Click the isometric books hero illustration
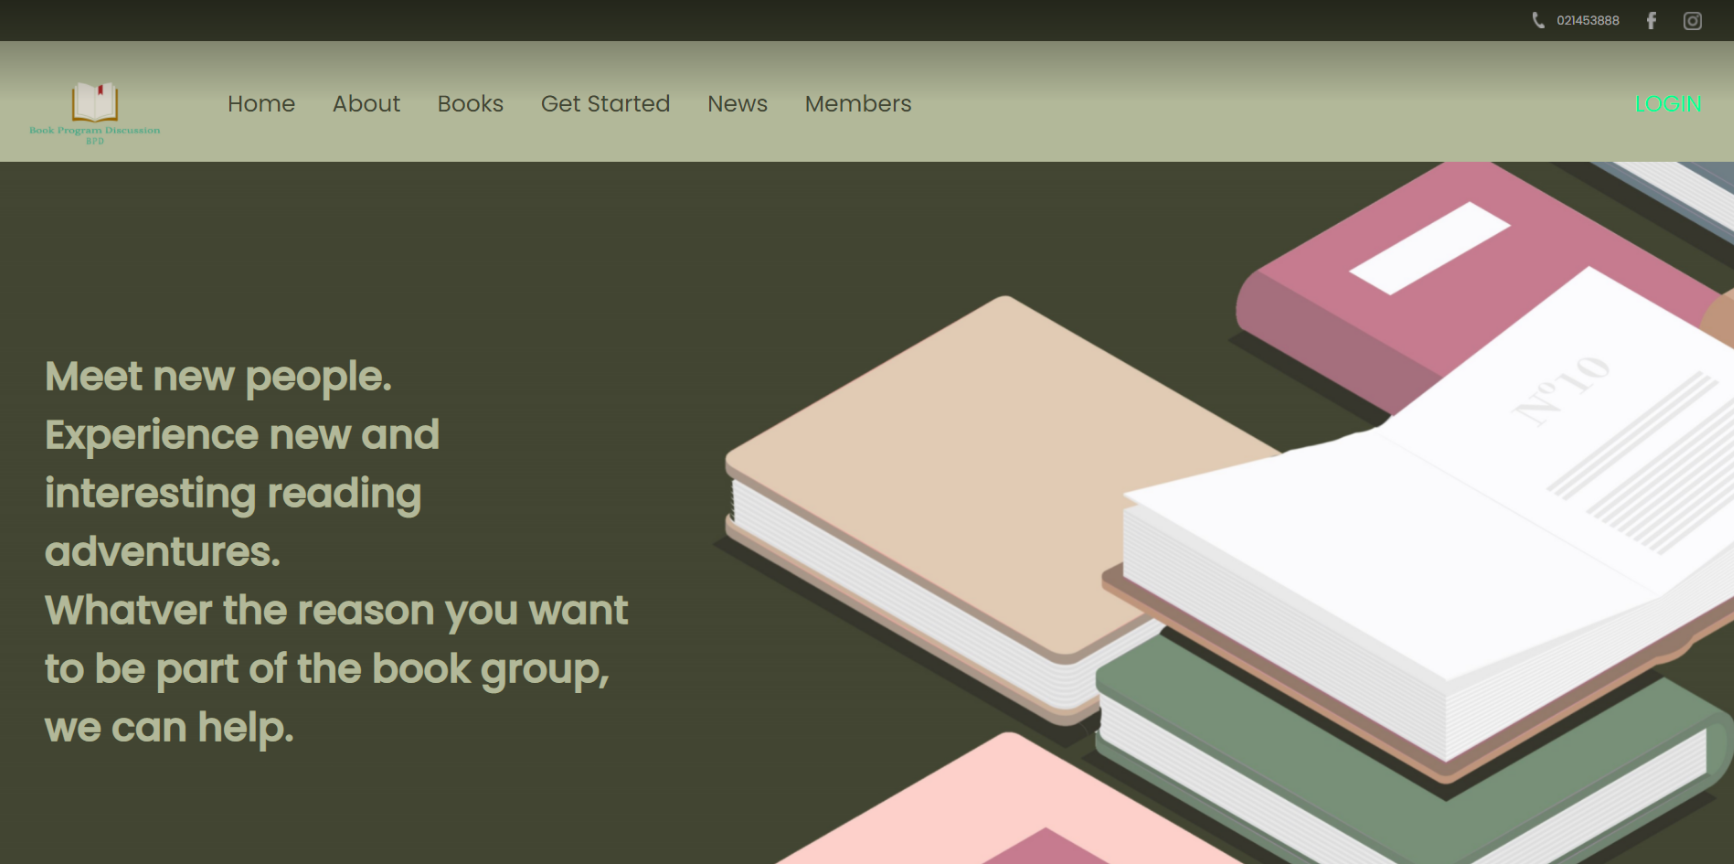This screenshot has width=1734, height=864. [1225, 513]
